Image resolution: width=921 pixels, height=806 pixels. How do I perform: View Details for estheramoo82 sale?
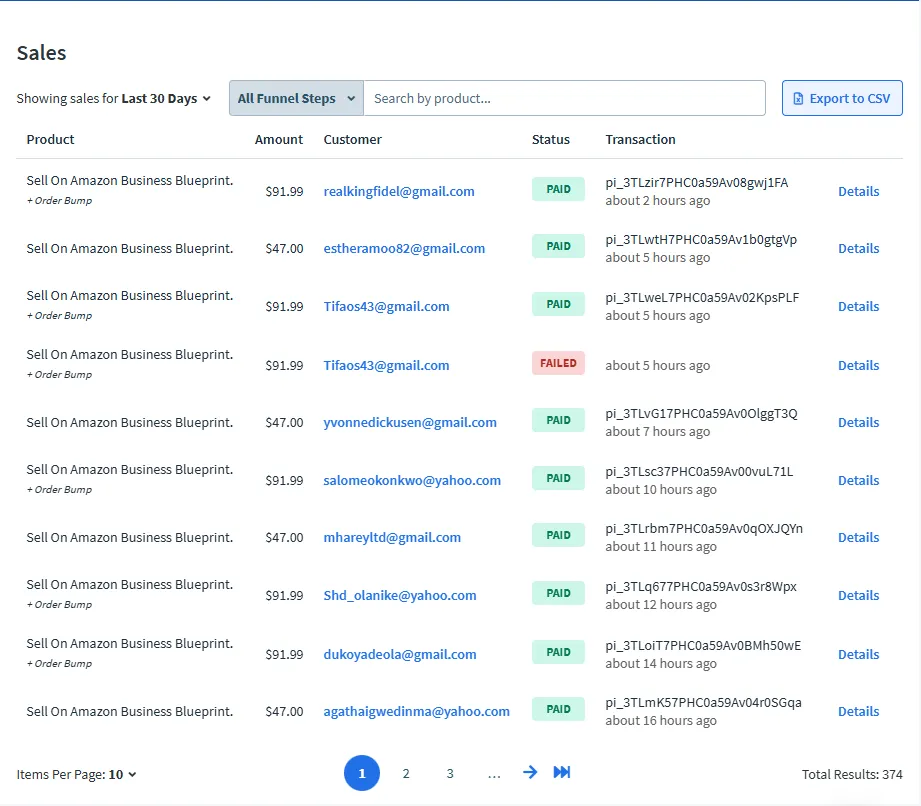tap(858, 248)
